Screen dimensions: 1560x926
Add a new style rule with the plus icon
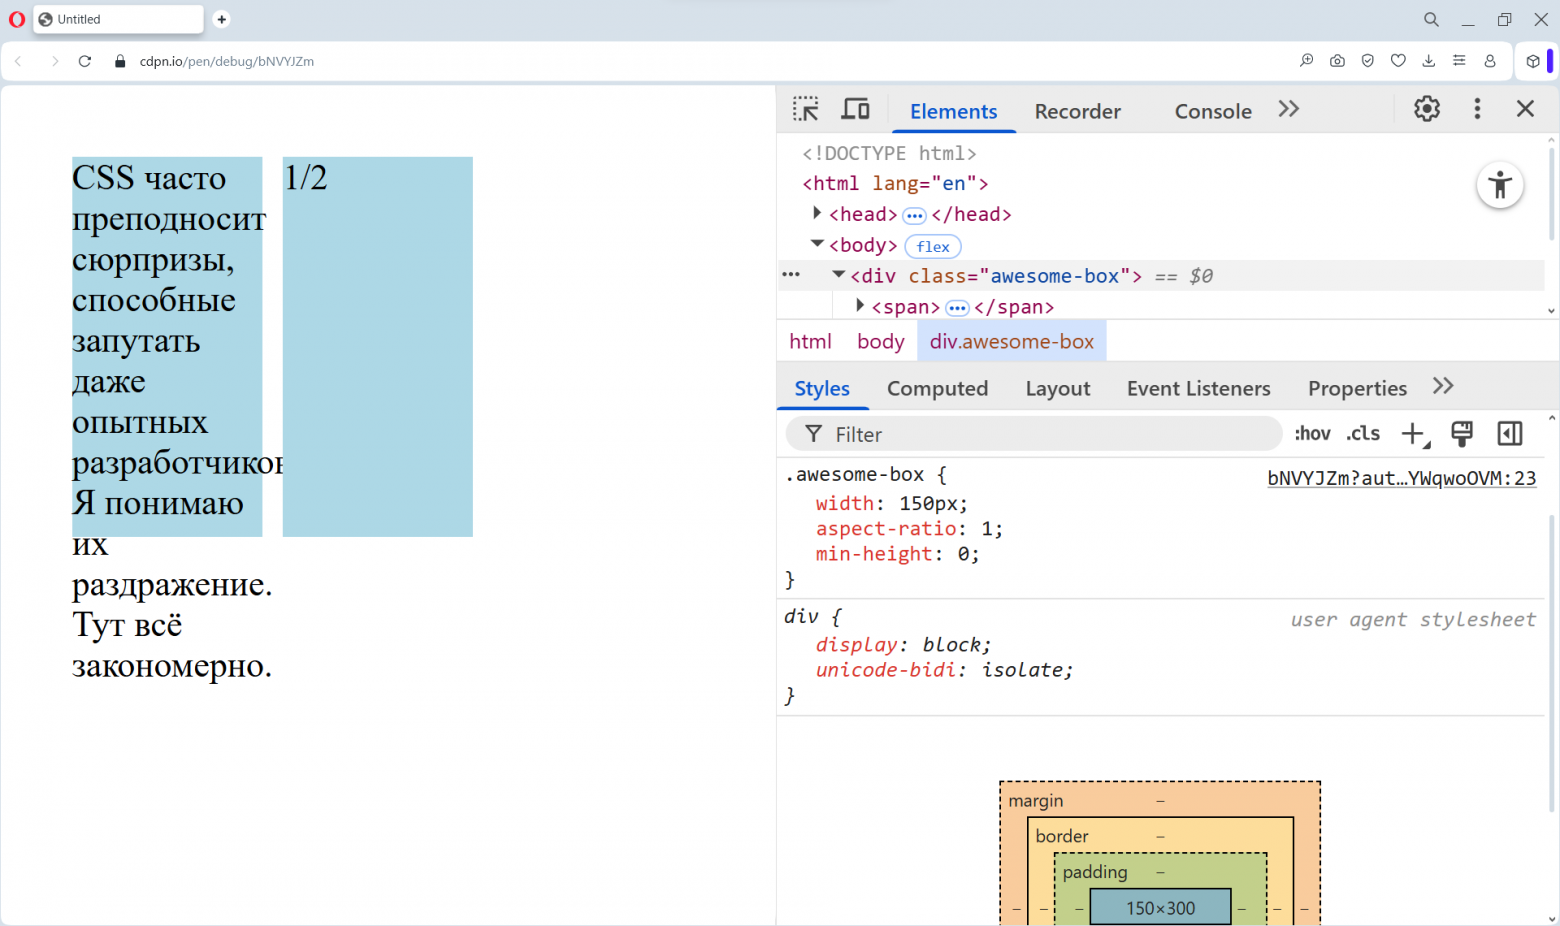[1412, 433]
